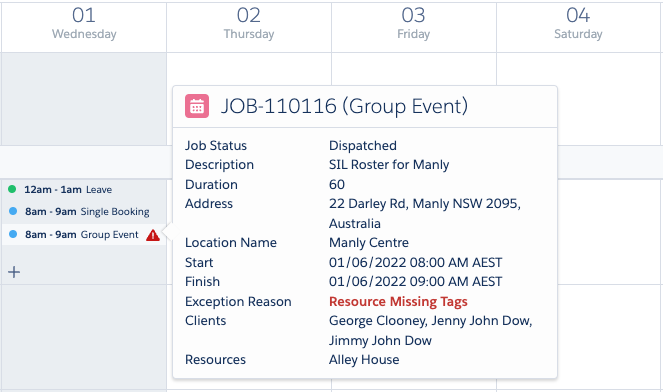The height and width of the screenshot is (392, 663).
Task: Click the pink calendar icon beside JOB-110116
Action: coord(197,106)
